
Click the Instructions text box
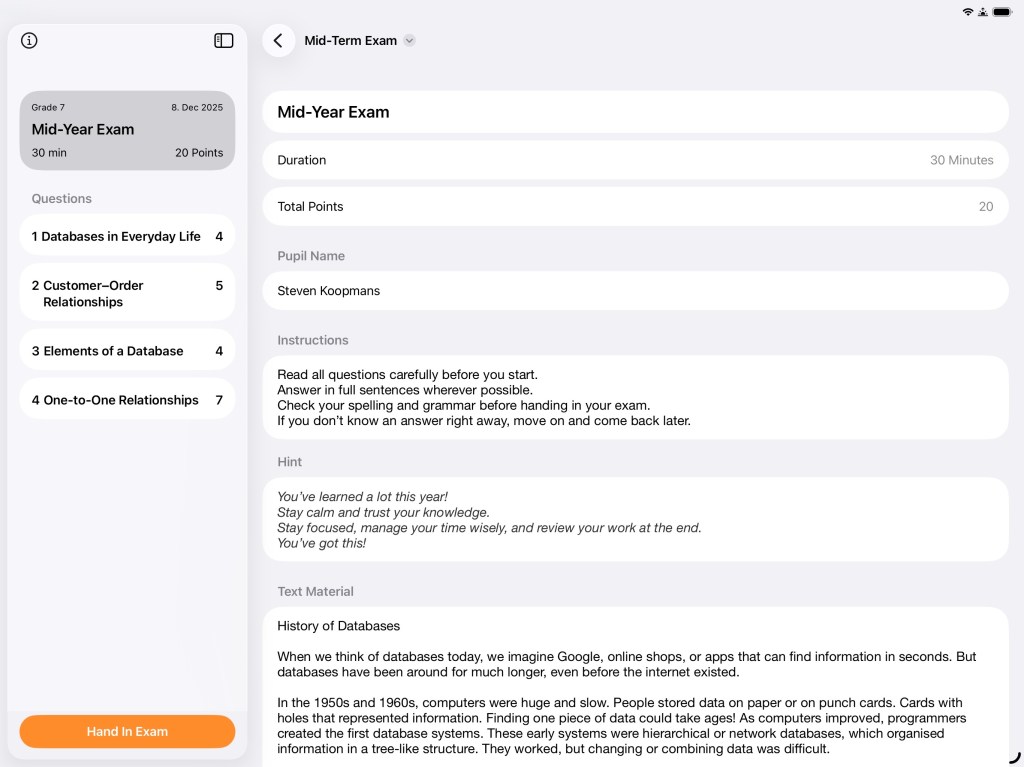(635, 397)
